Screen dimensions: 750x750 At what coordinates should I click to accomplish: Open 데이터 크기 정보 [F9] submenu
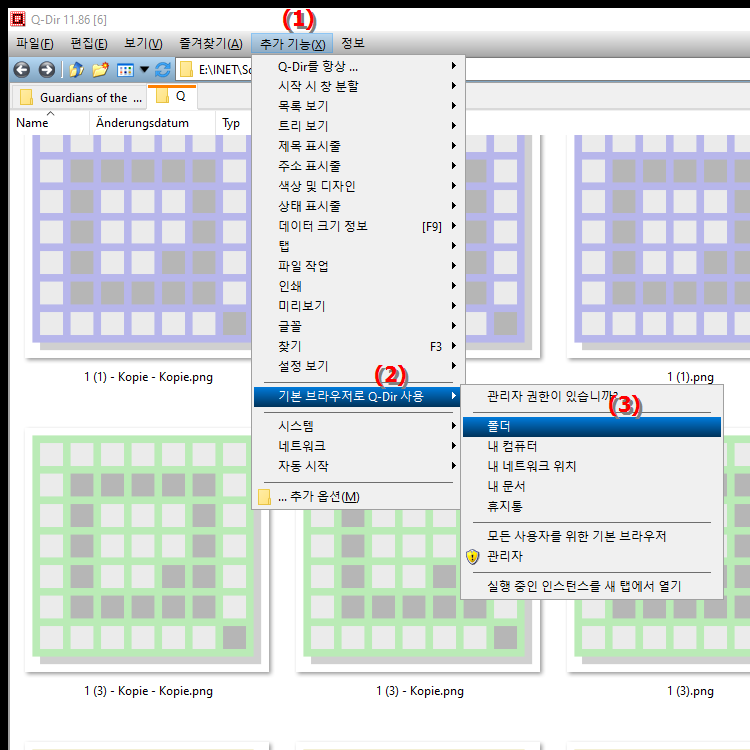click(x=357, y=226)
